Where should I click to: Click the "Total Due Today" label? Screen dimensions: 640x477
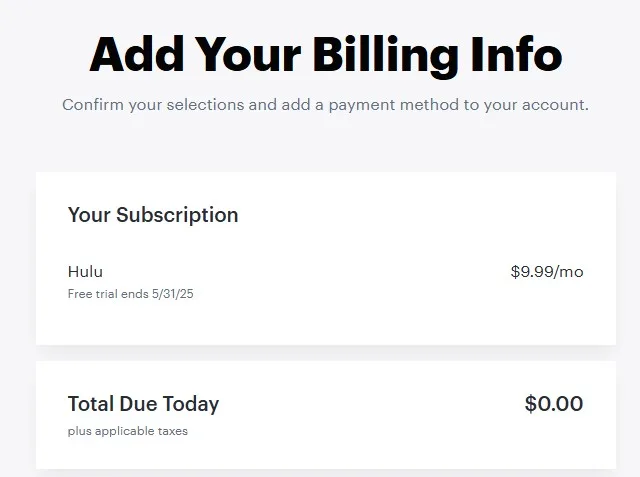tap(143, 404)
